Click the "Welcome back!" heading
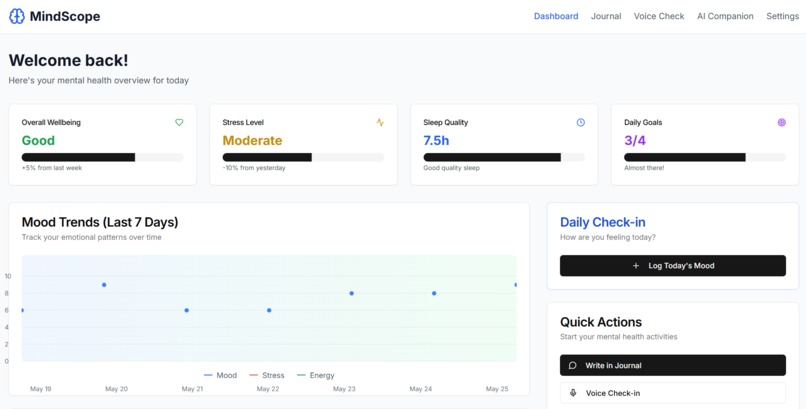The height and width of the screenshot is (409, 806). coord(68,60)
